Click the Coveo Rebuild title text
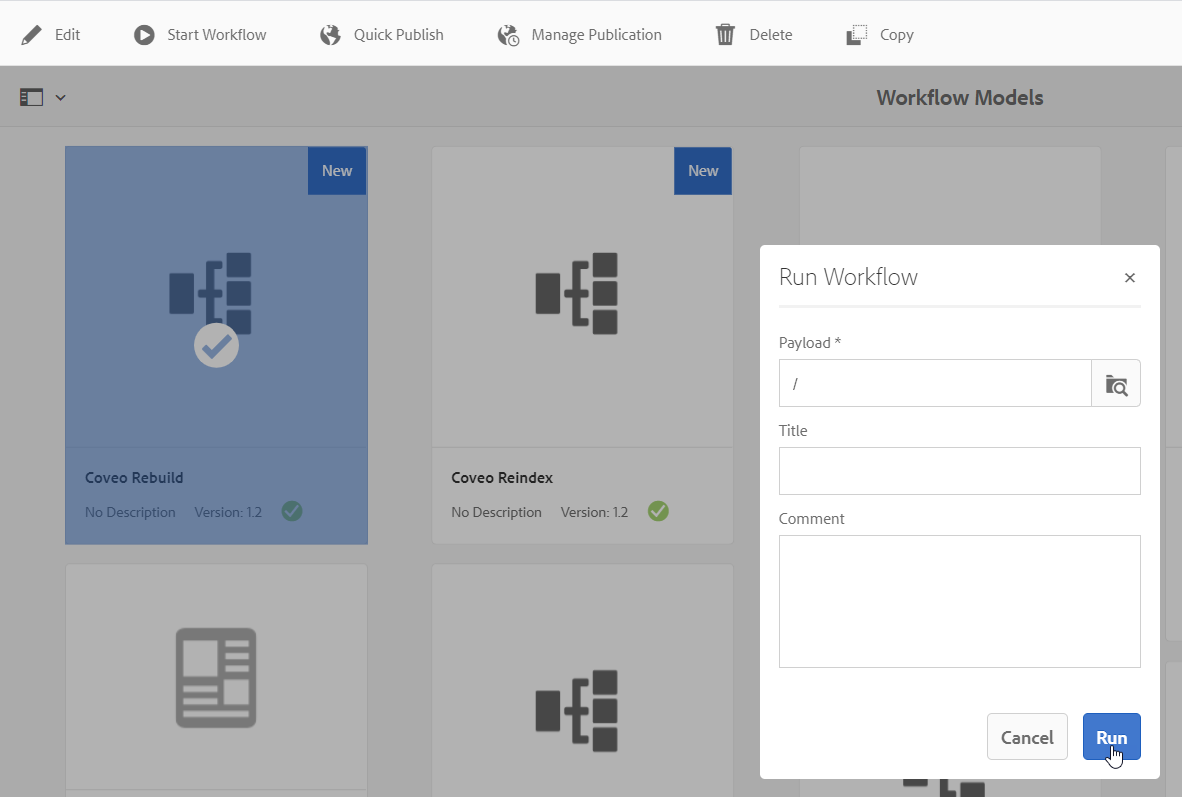This screenshot has height=797, width=1182. pyautogui.click(x=134, y=477)
